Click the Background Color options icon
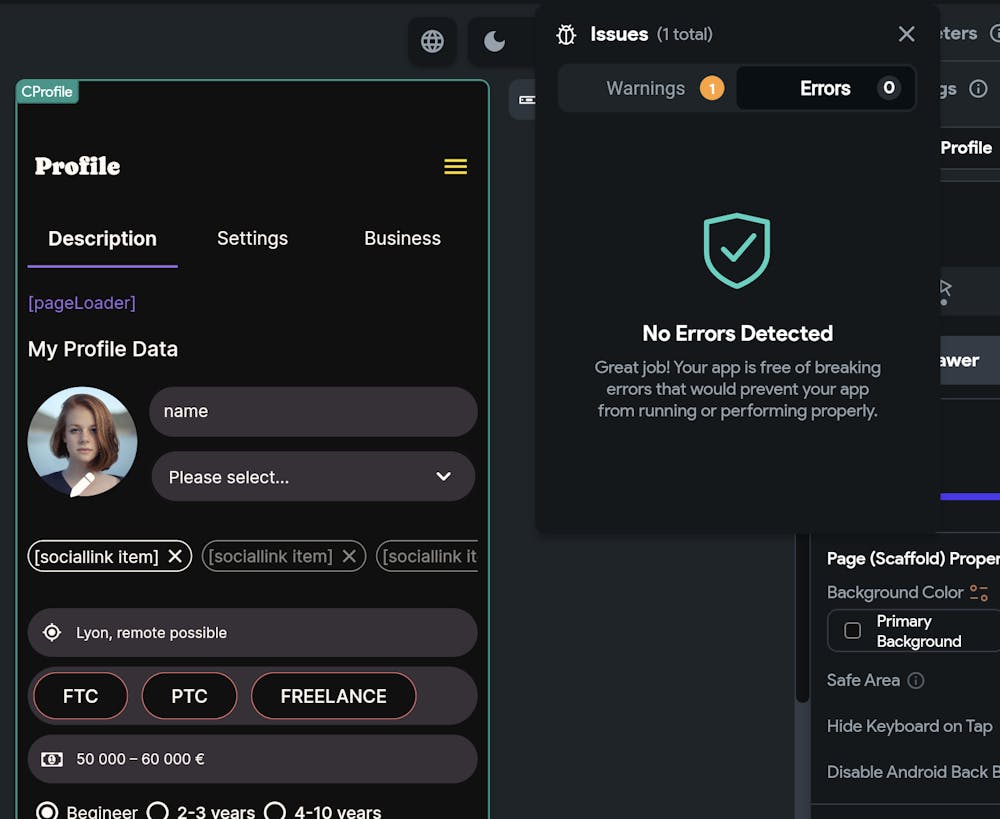This screenshot has width=1000, height=819. pos(978,593)
